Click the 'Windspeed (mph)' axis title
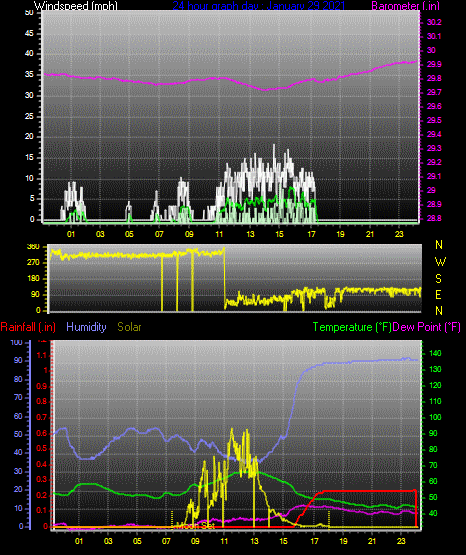 pyautogui.click(x=76, y=6)
